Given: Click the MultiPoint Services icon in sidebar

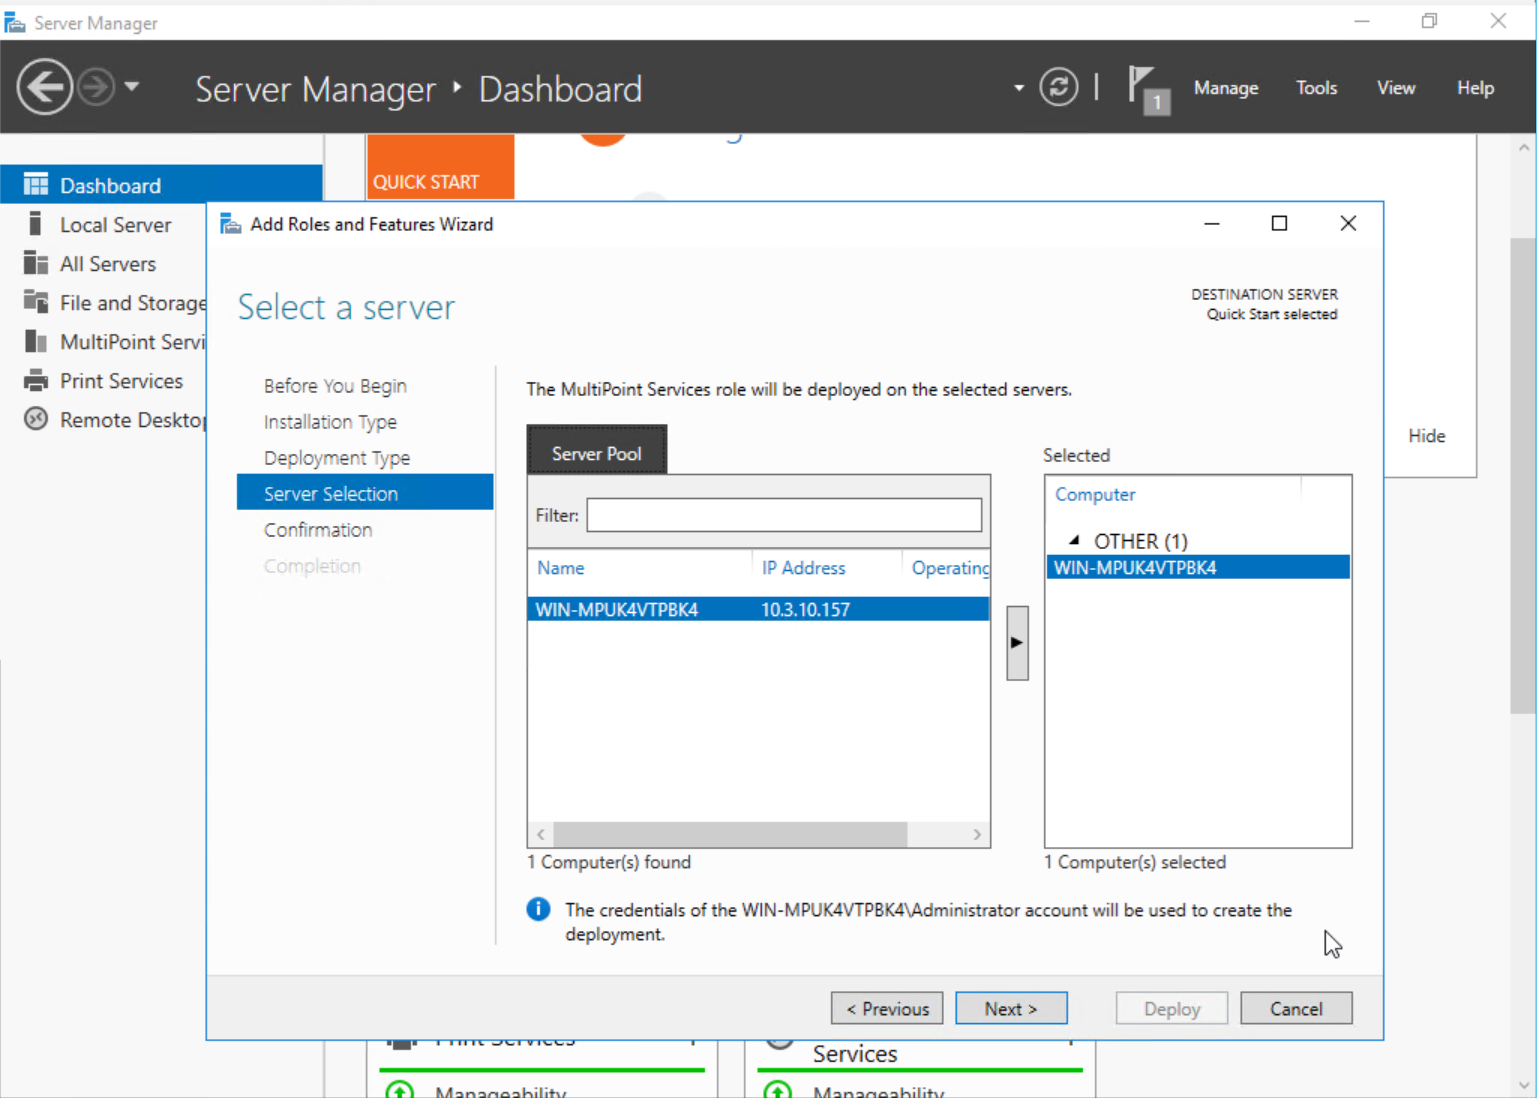Looking at the screenshot, I should click(36, 341).
